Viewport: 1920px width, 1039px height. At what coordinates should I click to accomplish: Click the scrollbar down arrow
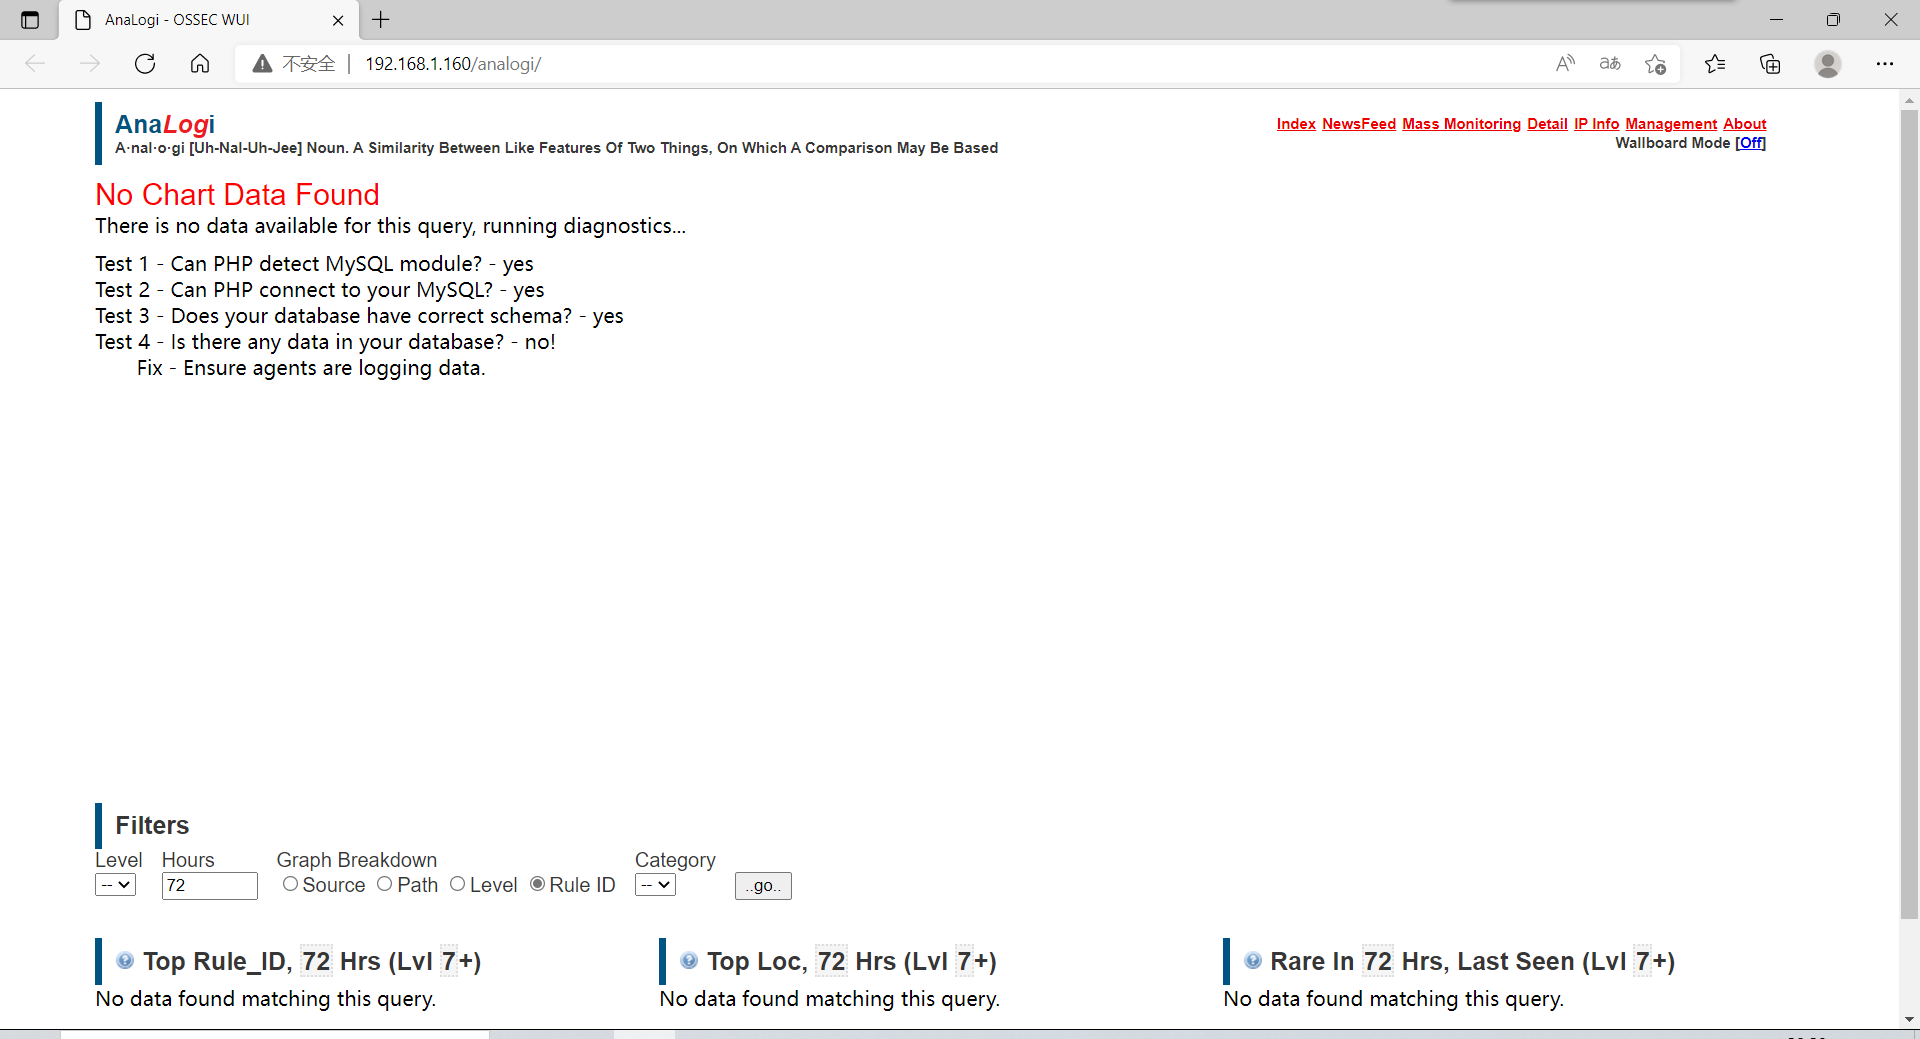(1909, 1019)
